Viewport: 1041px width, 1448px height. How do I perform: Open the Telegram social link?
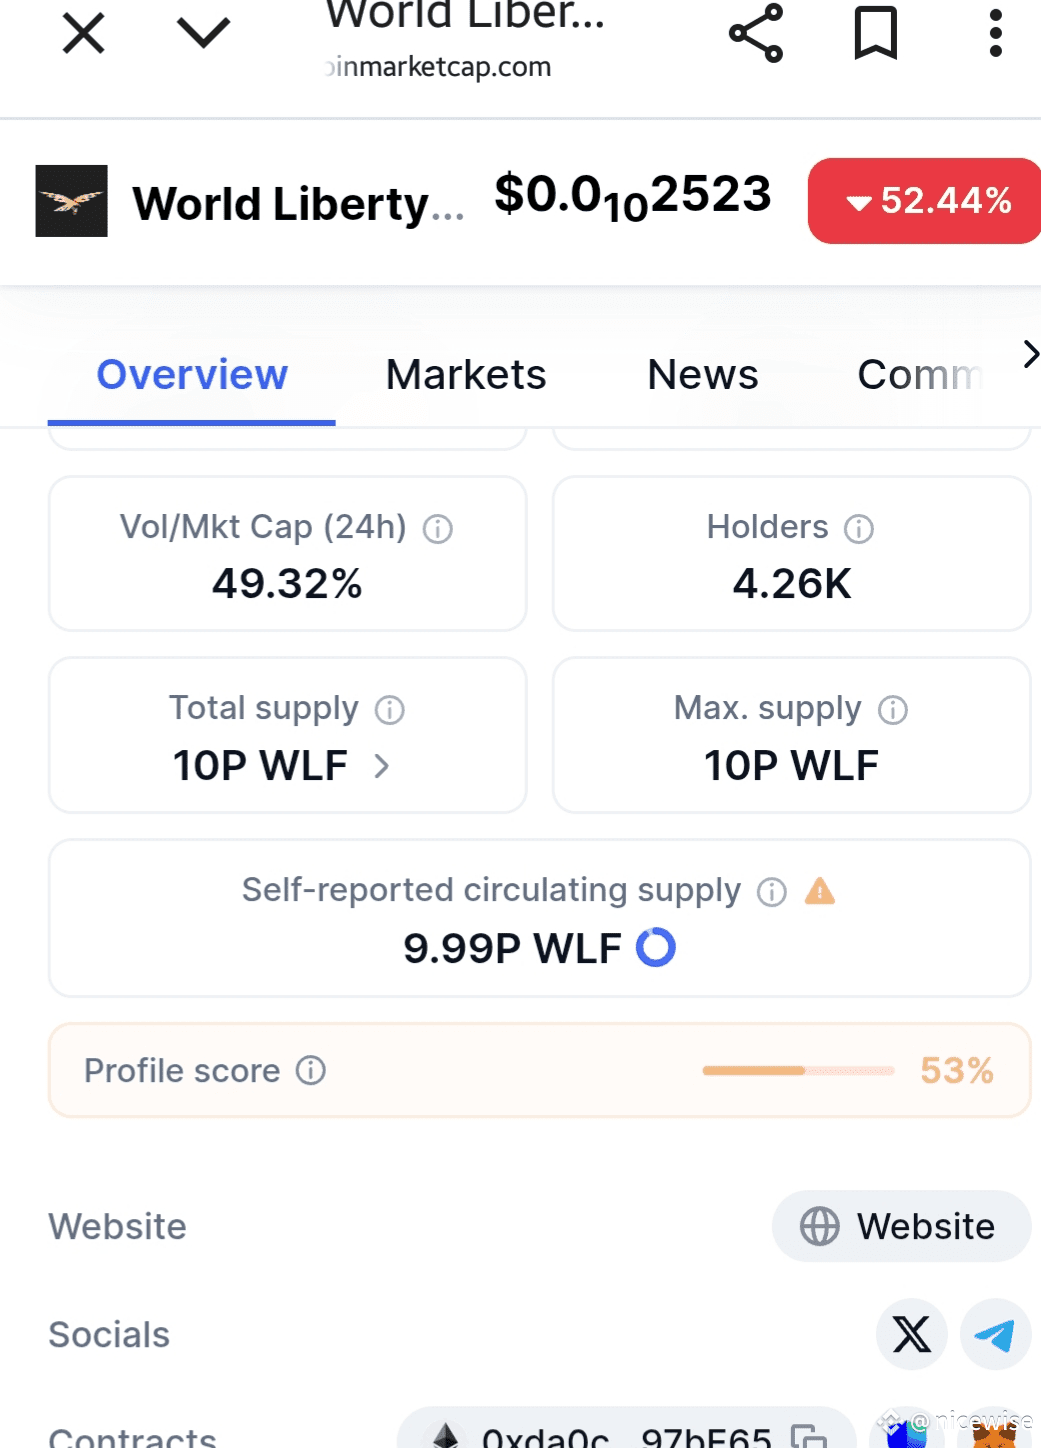click(x=995, y=1334)
